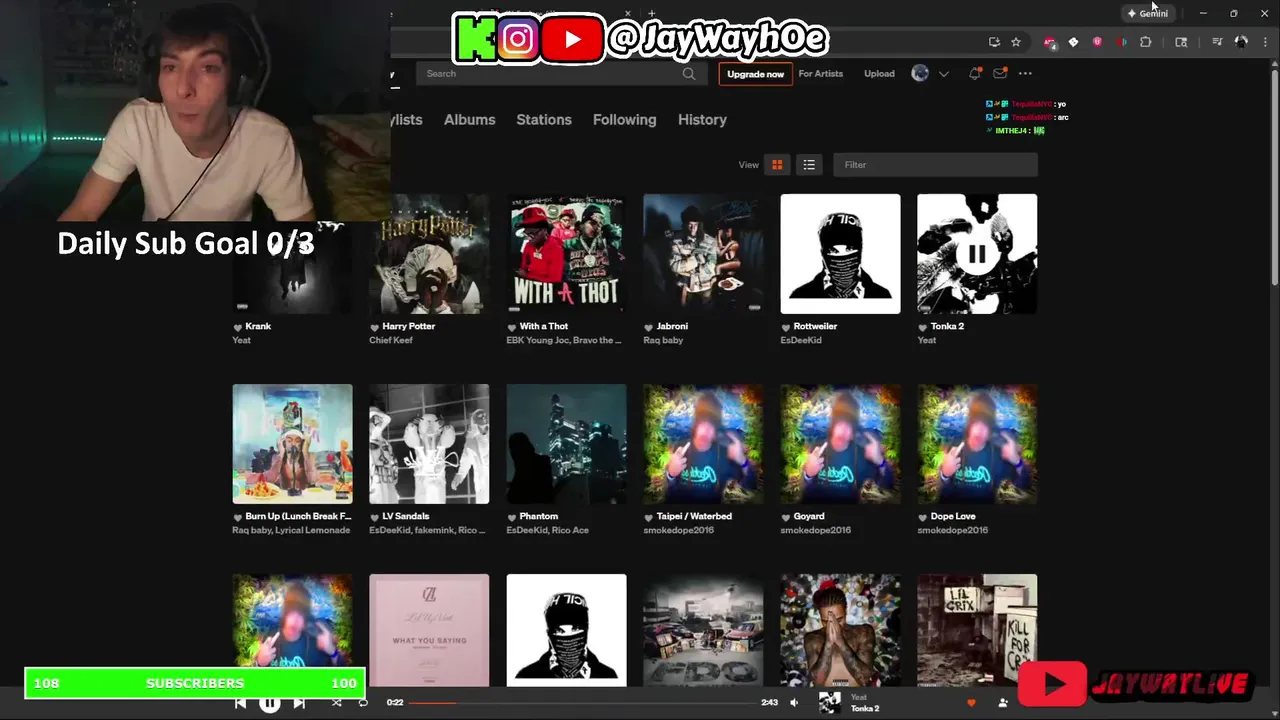
Task: Toggle the heart next to Taipei / Waterbed
Action: point(649,517)
